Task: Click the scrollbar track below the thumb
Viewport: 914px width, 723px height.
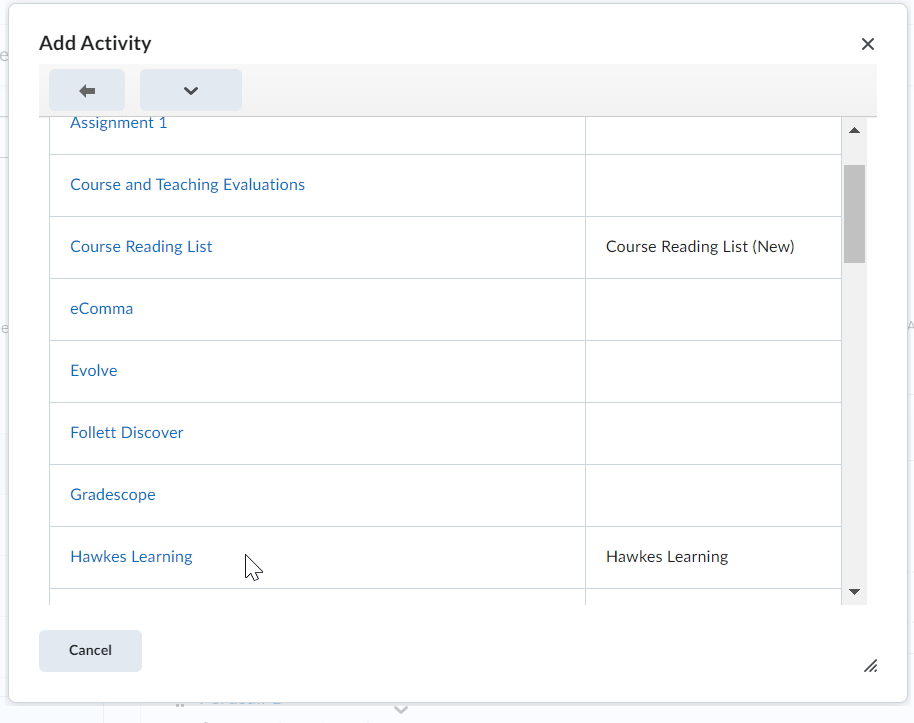Action: click(x=854, y=420)
